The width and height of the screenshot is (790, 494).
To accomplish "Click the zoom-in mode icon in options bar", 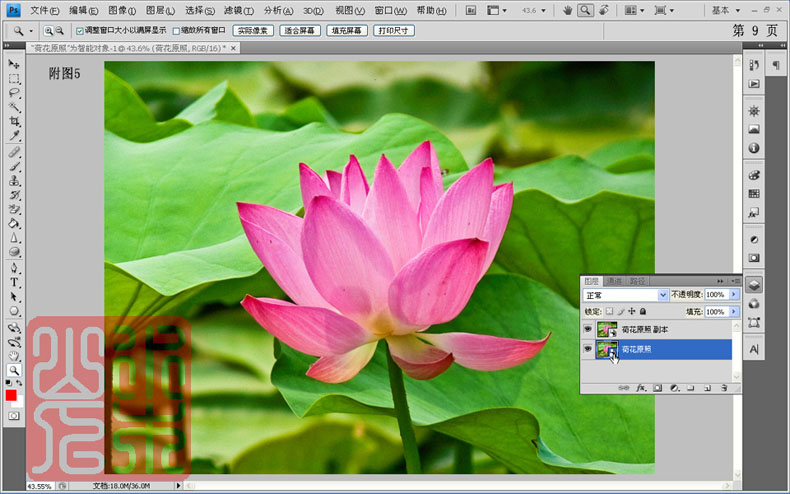I will point(48,31).
